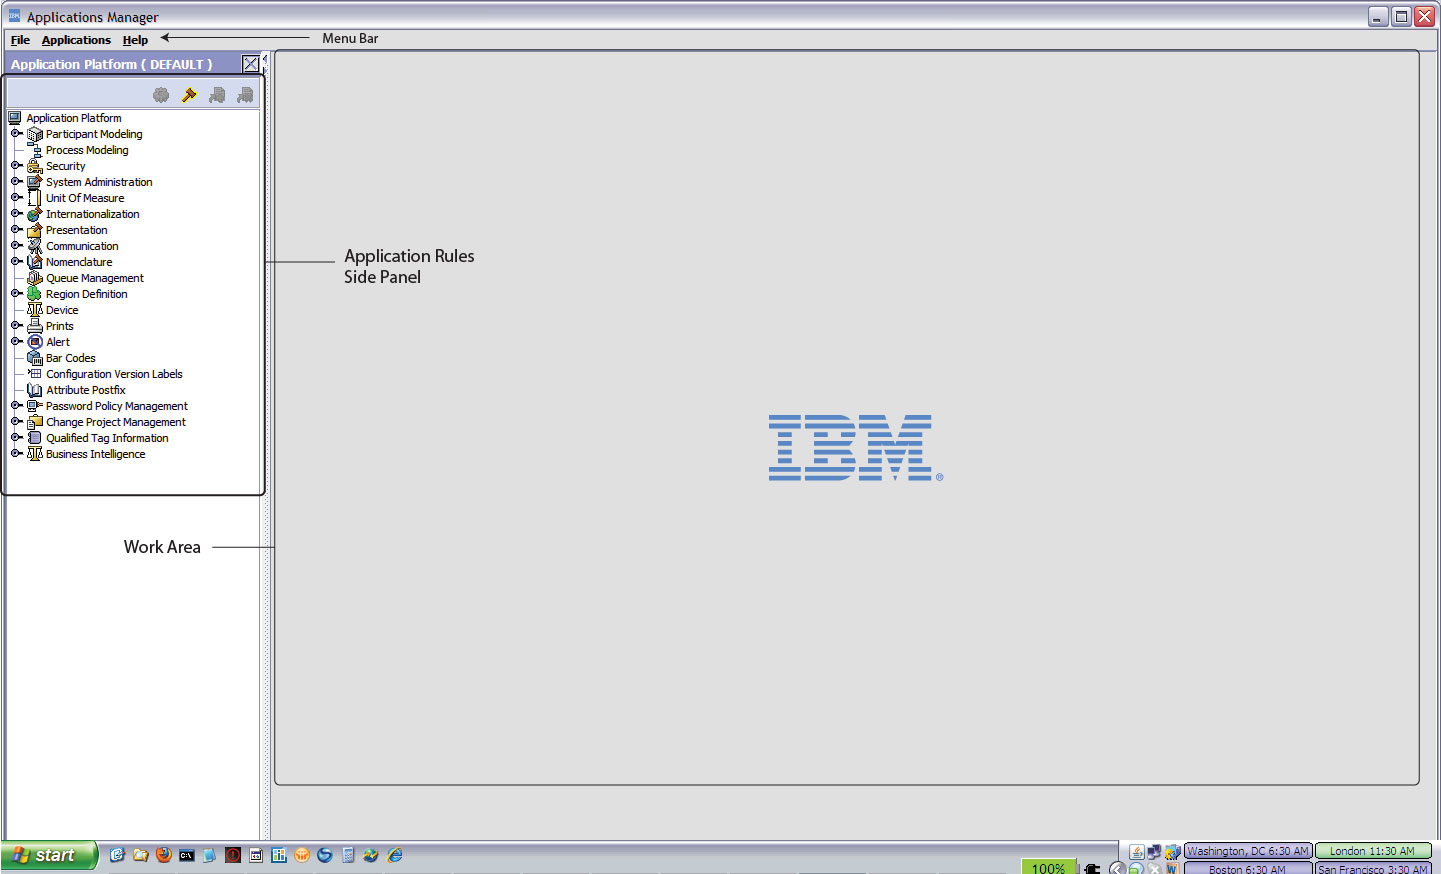
Task: Click the London 11:30 AM clock
Action: tap(1372, 851)
